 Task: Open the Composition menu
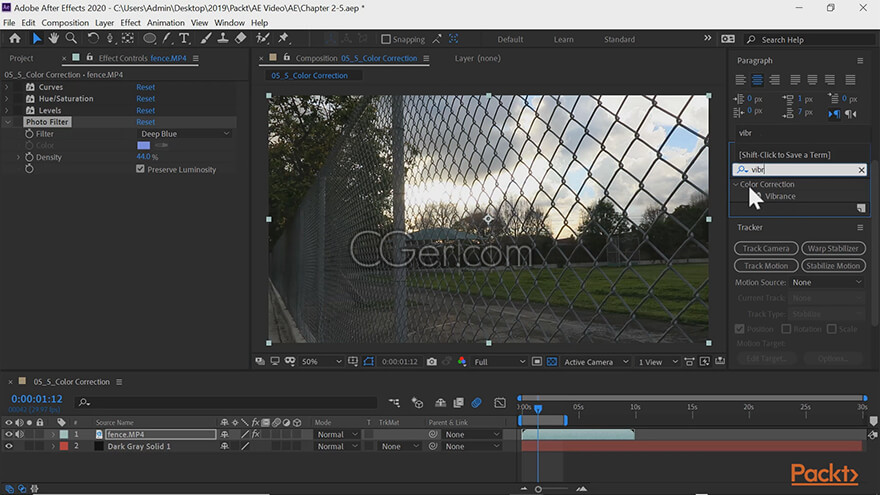point(65,23)
